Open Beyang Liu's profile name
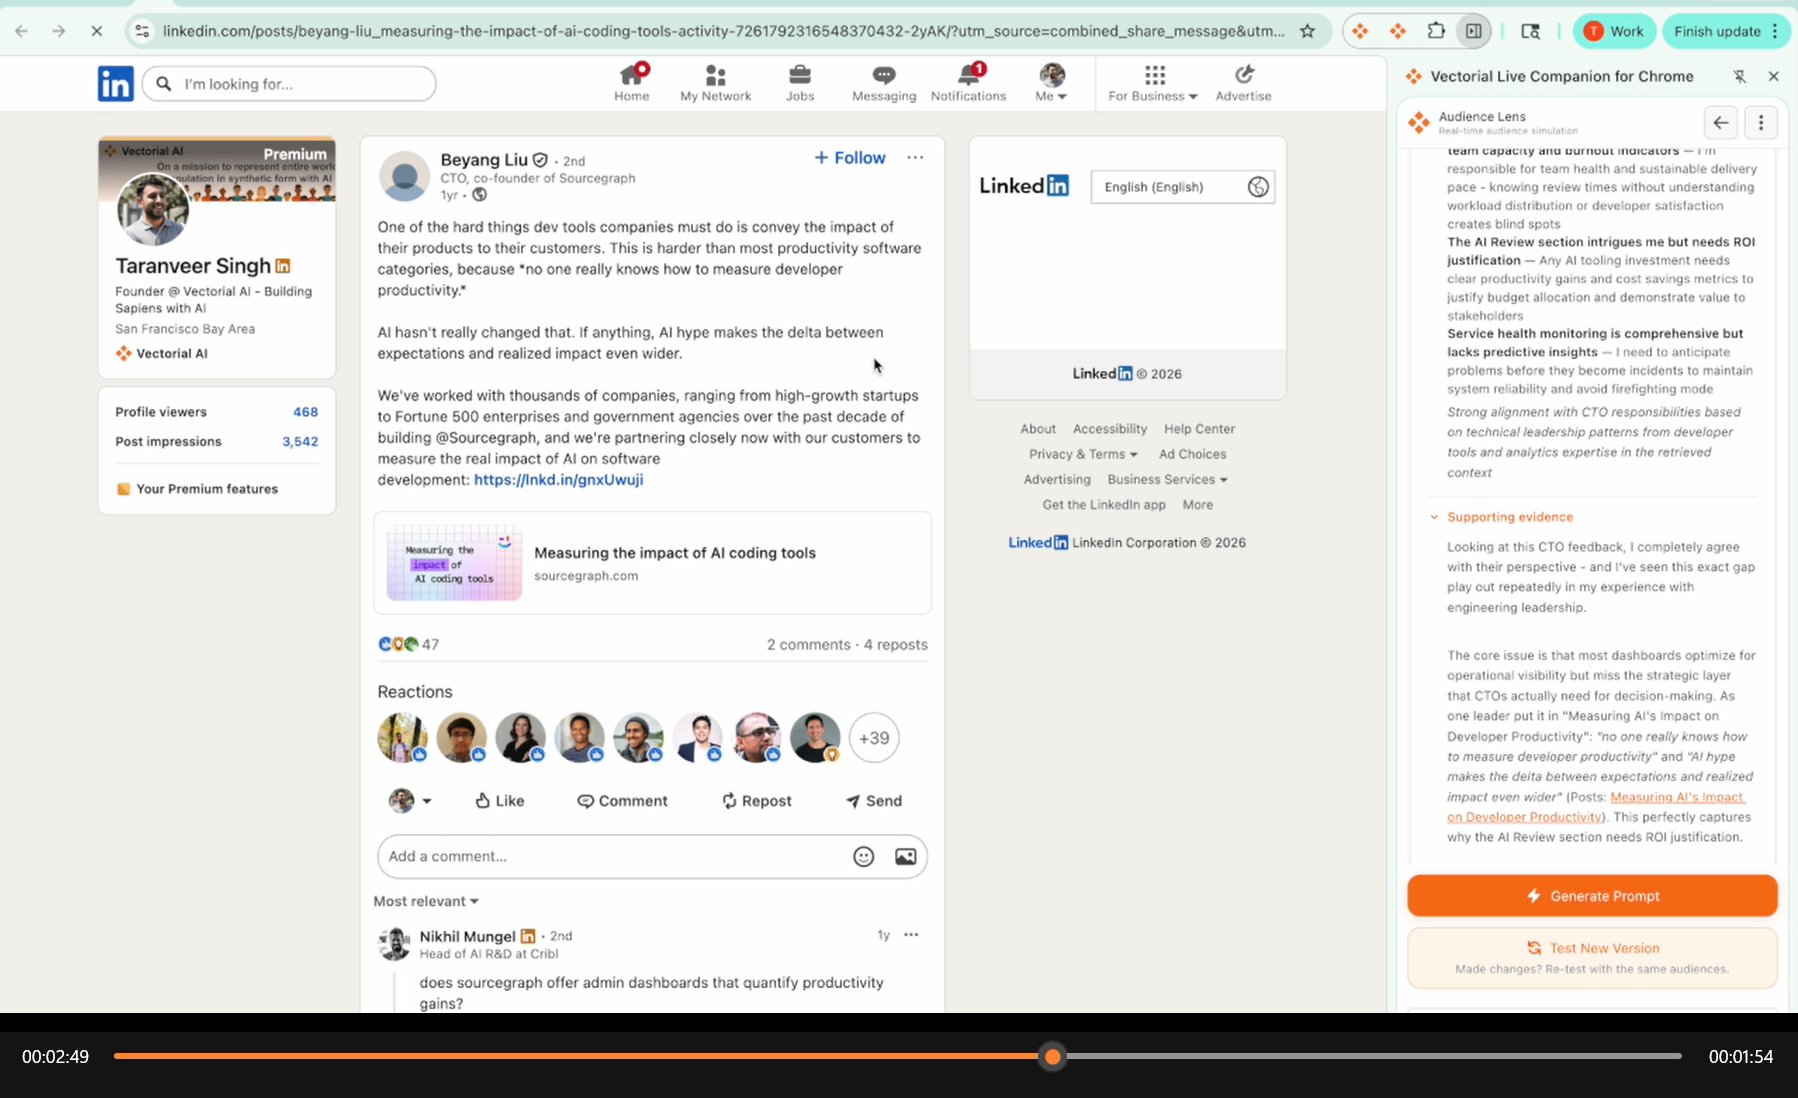 [x=484, y=160]
